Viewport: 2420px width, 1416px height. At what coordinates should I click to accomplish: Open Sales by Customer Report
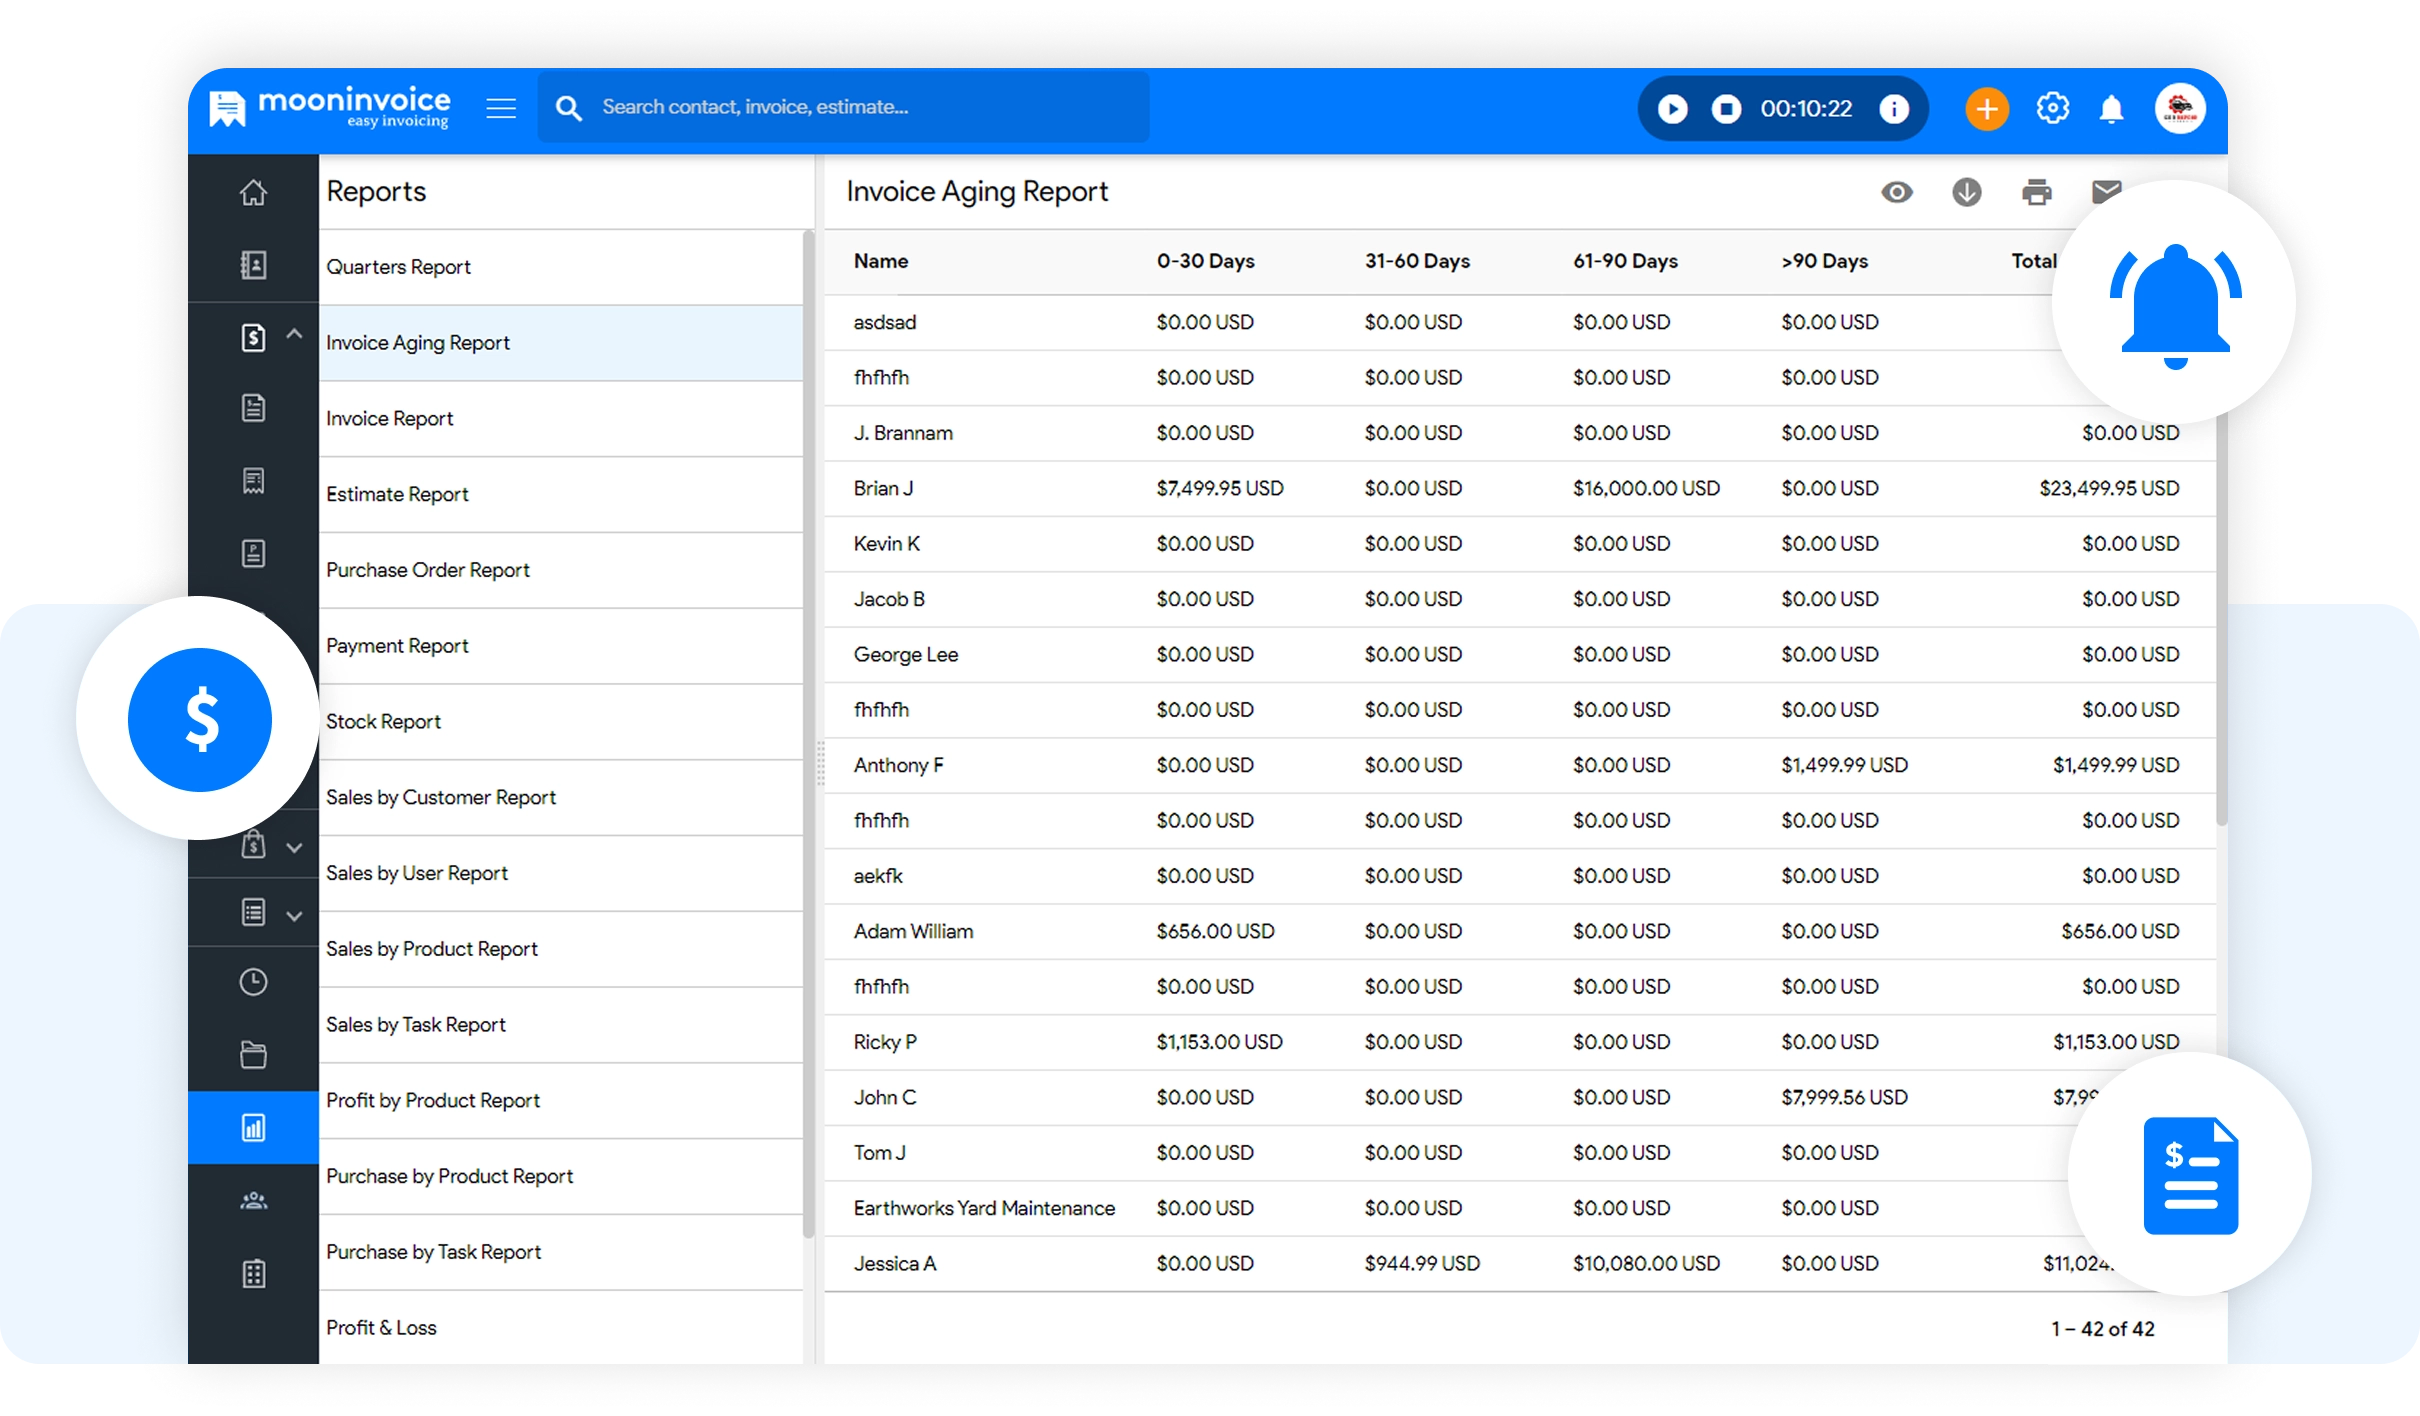[x=440, y=797]
